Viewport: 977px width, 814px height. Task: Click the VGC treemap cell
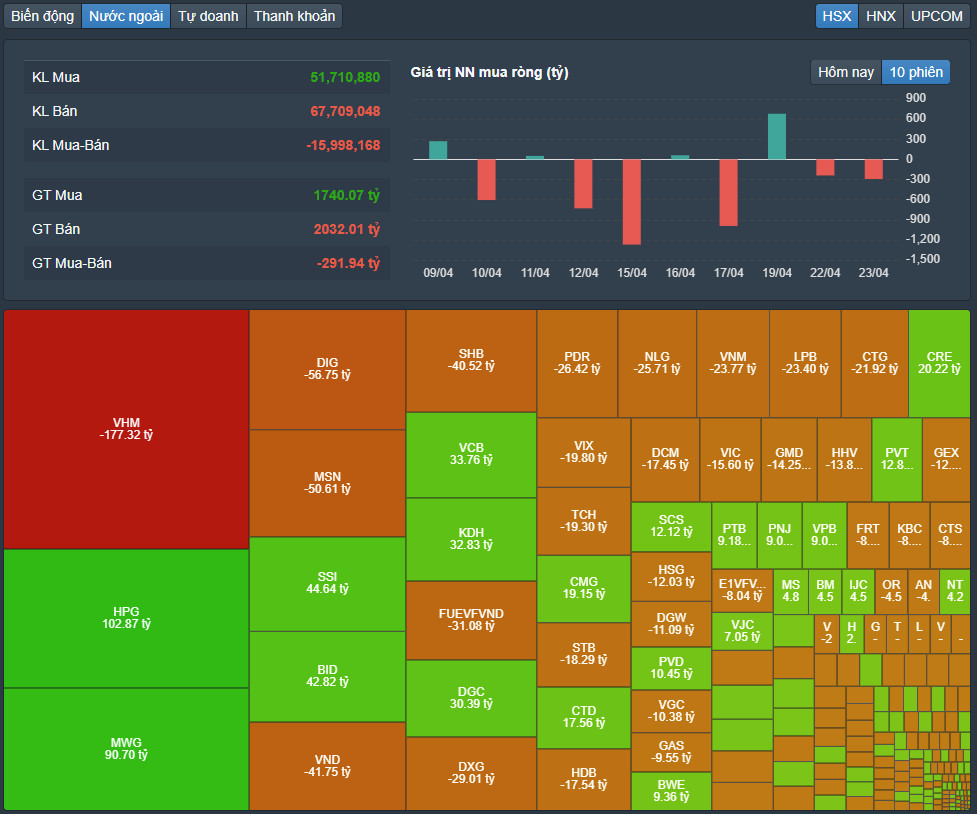tap(671, 711)
